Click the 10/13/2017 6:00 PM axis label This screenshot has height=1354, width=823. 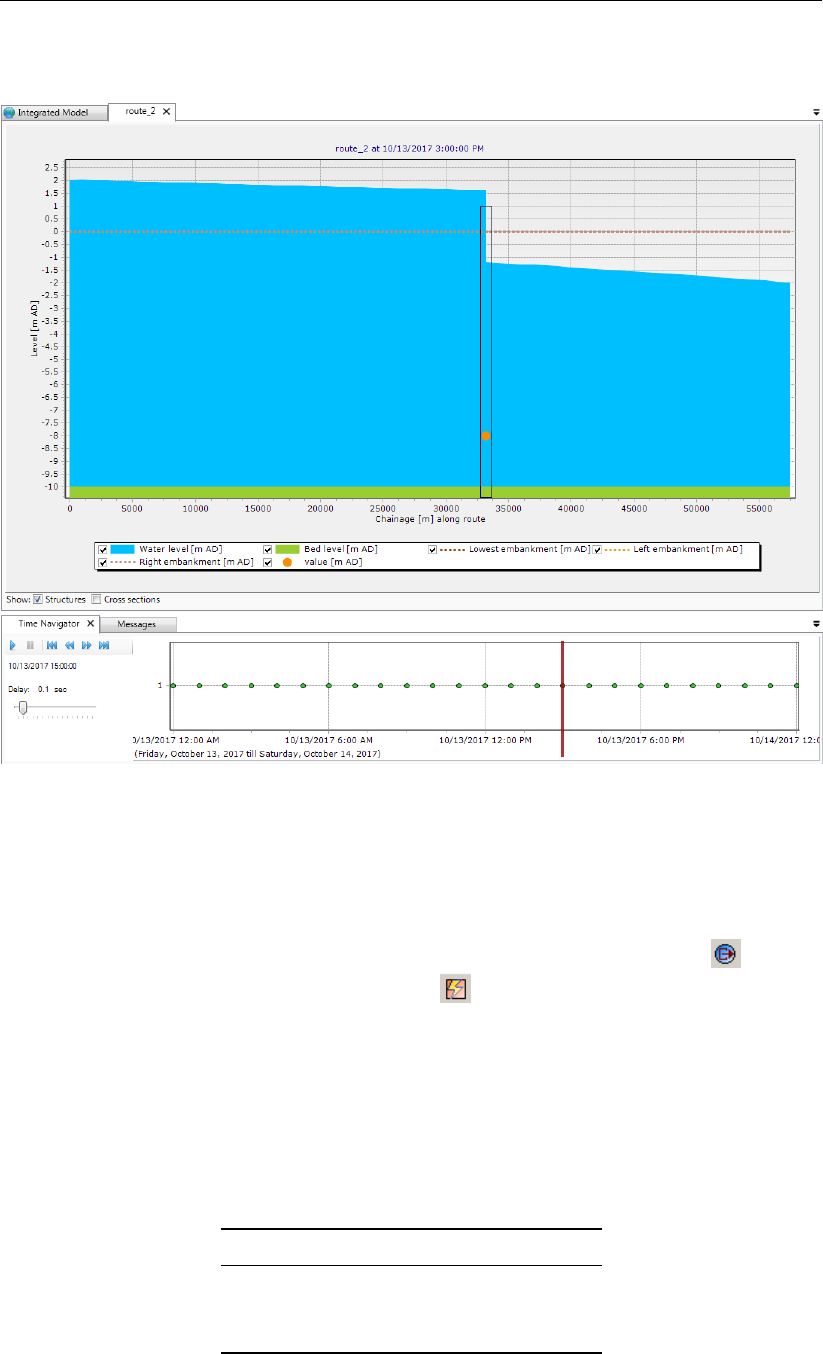point(640,741)
